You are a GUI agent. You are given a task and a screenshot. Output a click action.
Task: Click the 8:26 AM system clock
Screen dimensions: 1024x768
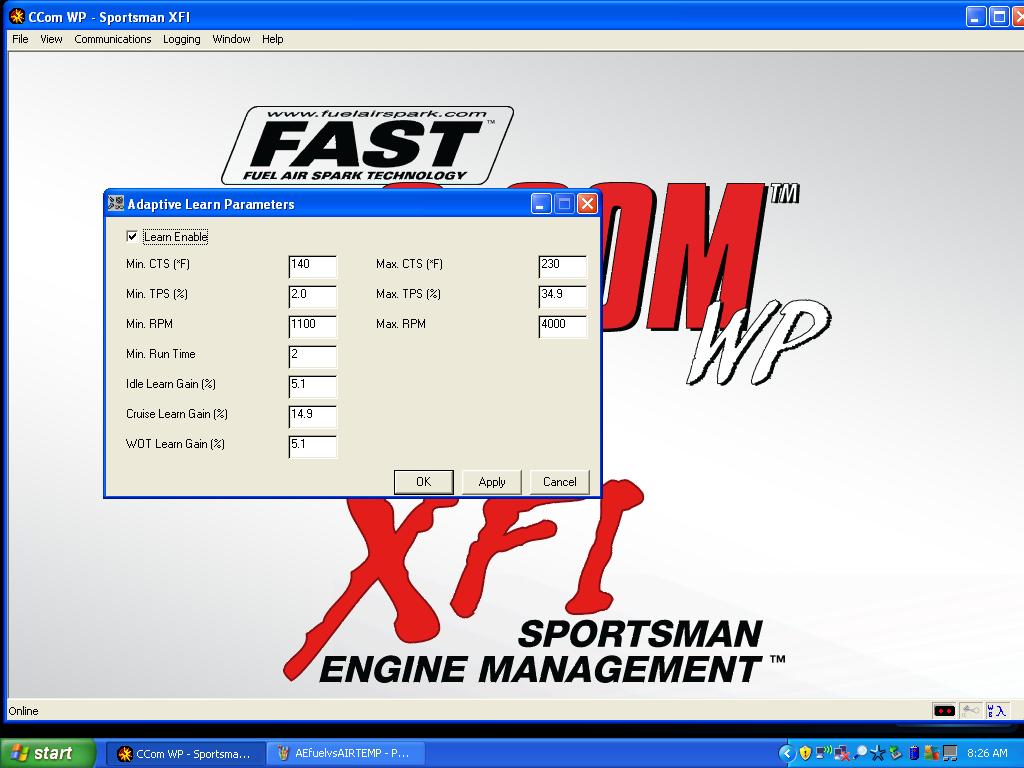pyautogui.click(x=987, y=753)
